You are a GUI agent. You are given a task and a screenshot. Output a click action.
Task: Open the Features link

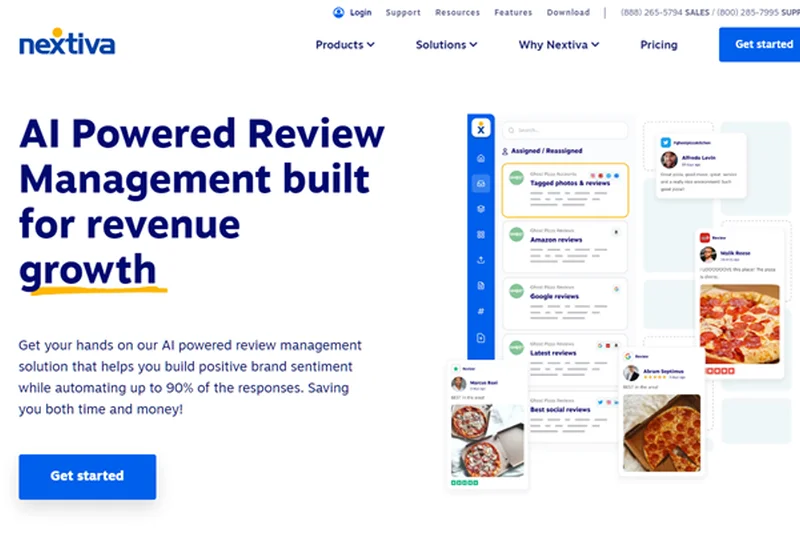tap(513, 12)
